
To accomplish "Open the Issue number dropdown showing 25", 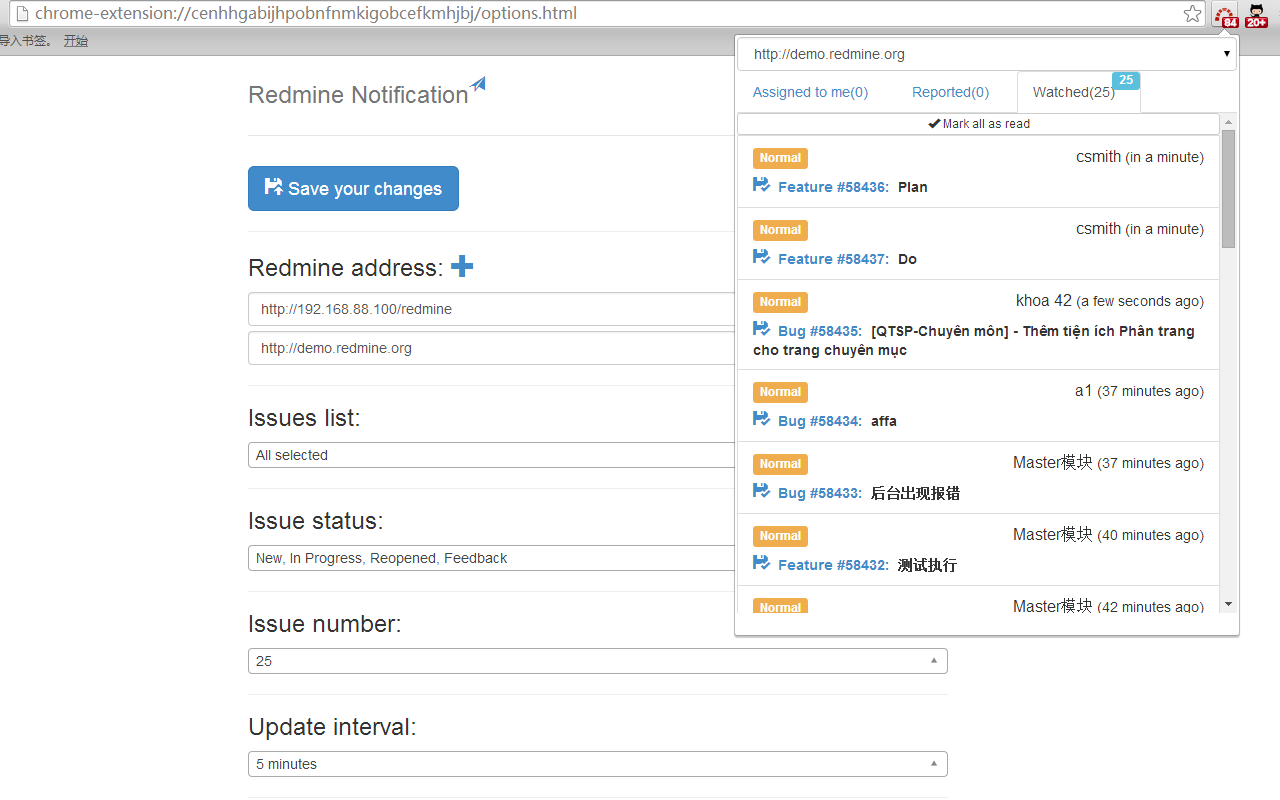I will click(598, 661).
